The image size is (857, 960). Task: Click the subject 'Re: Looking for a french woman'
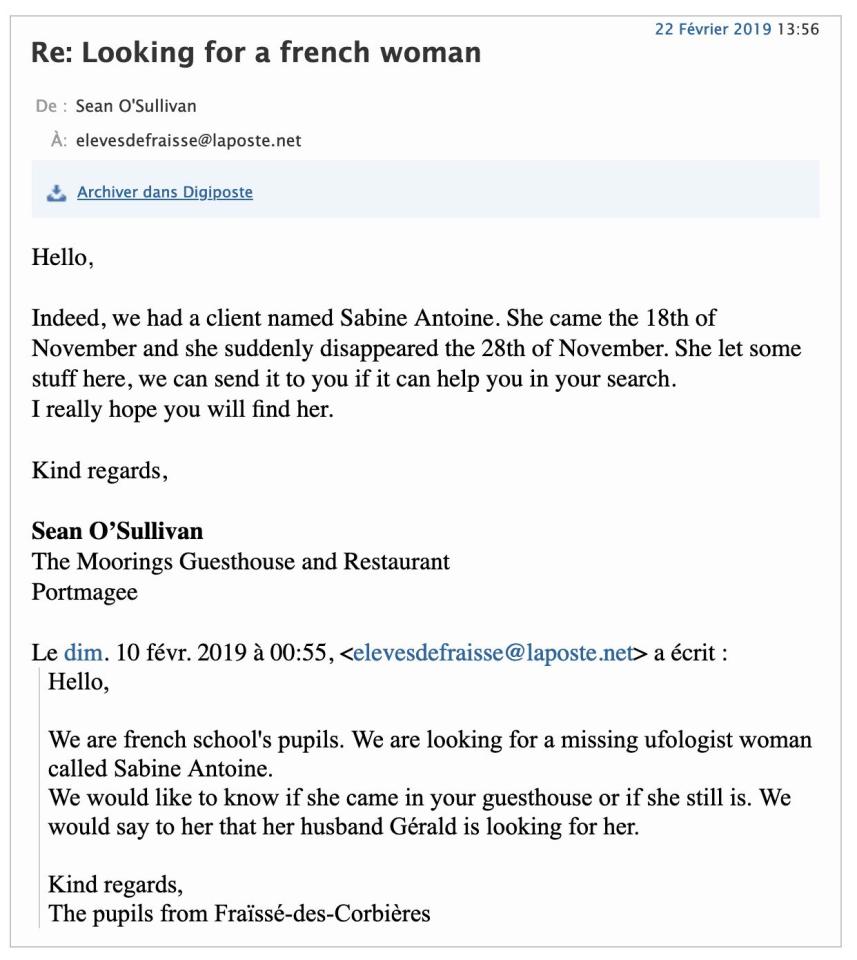tap(256, 52)
